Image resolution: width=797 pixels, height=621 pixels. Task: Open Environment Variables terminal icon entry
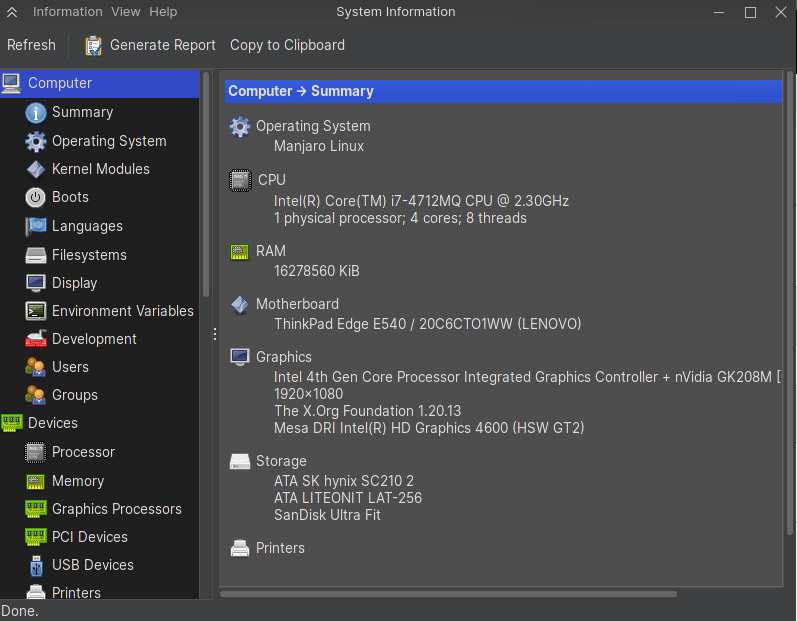[x=36, y=311]
